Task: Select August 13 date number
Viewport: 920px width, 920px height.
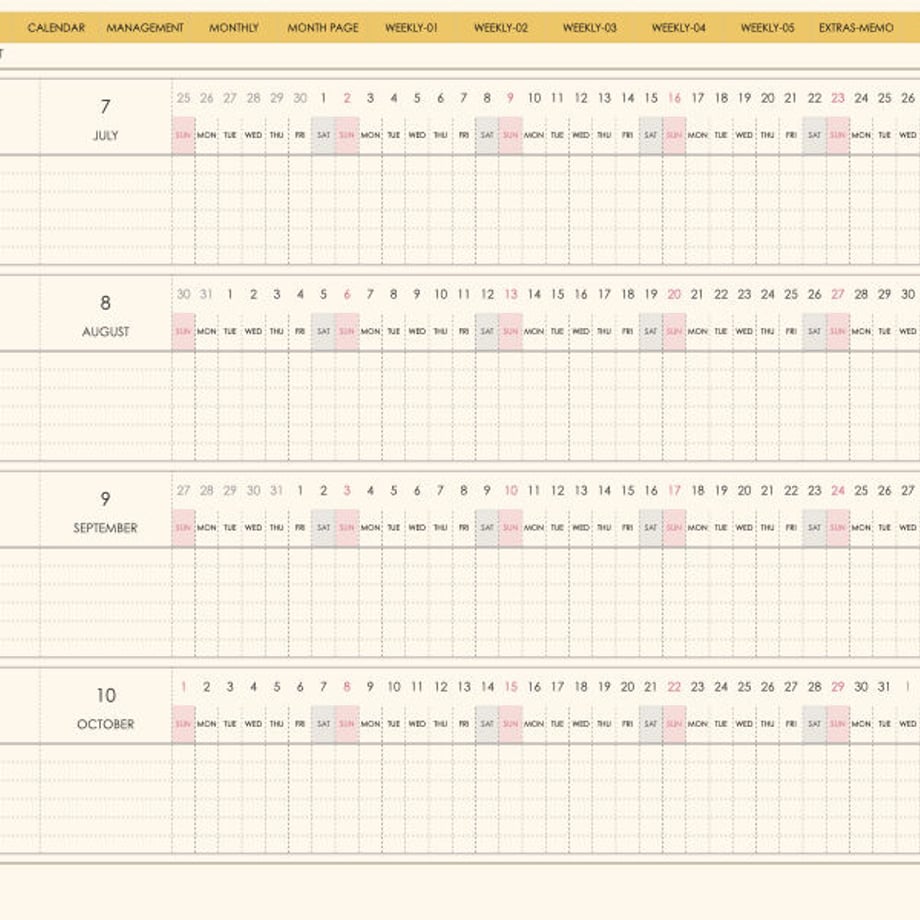Action: [x=511, y=294]
